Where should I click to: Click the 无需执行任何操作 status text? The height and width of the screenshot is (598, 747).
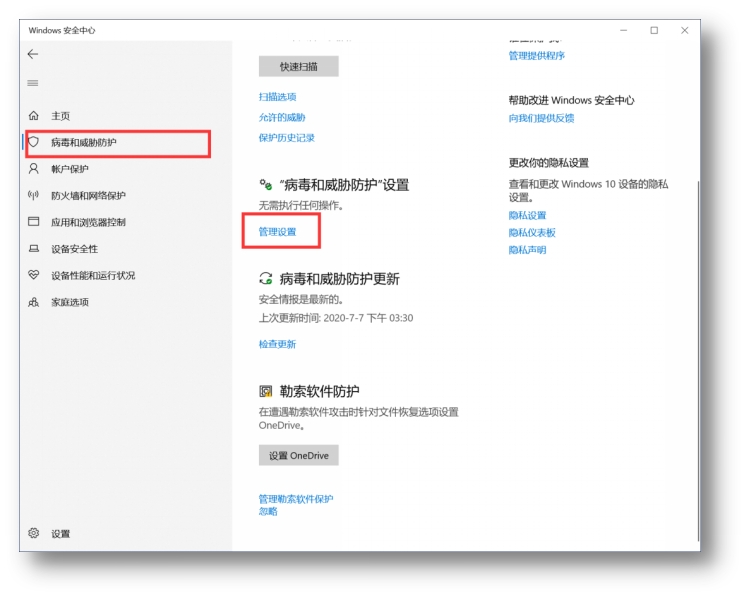coord(301,205)
